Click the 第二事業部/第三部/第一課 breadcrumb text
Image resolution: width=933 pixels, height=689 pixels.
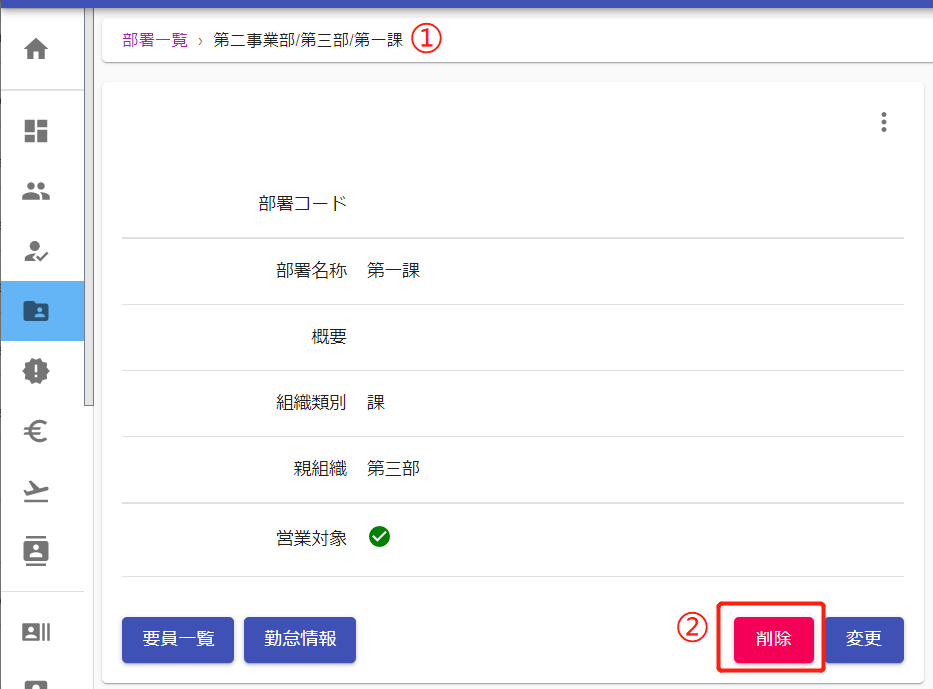[308, 40]
